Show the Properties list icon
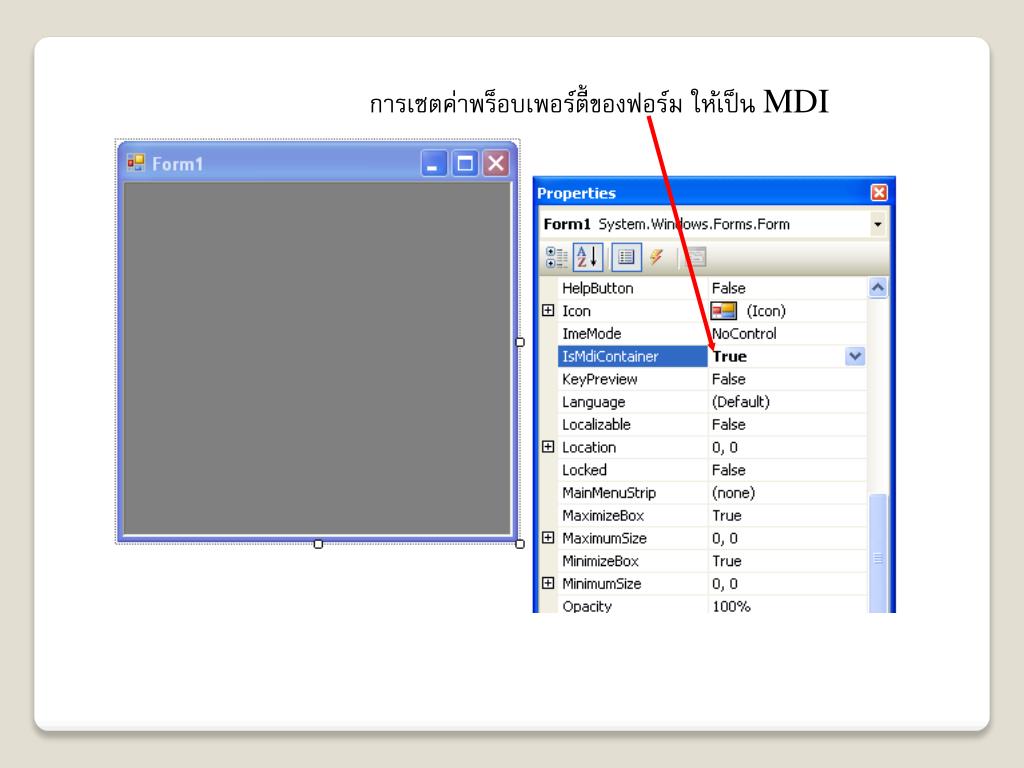 tap(626, 257)
